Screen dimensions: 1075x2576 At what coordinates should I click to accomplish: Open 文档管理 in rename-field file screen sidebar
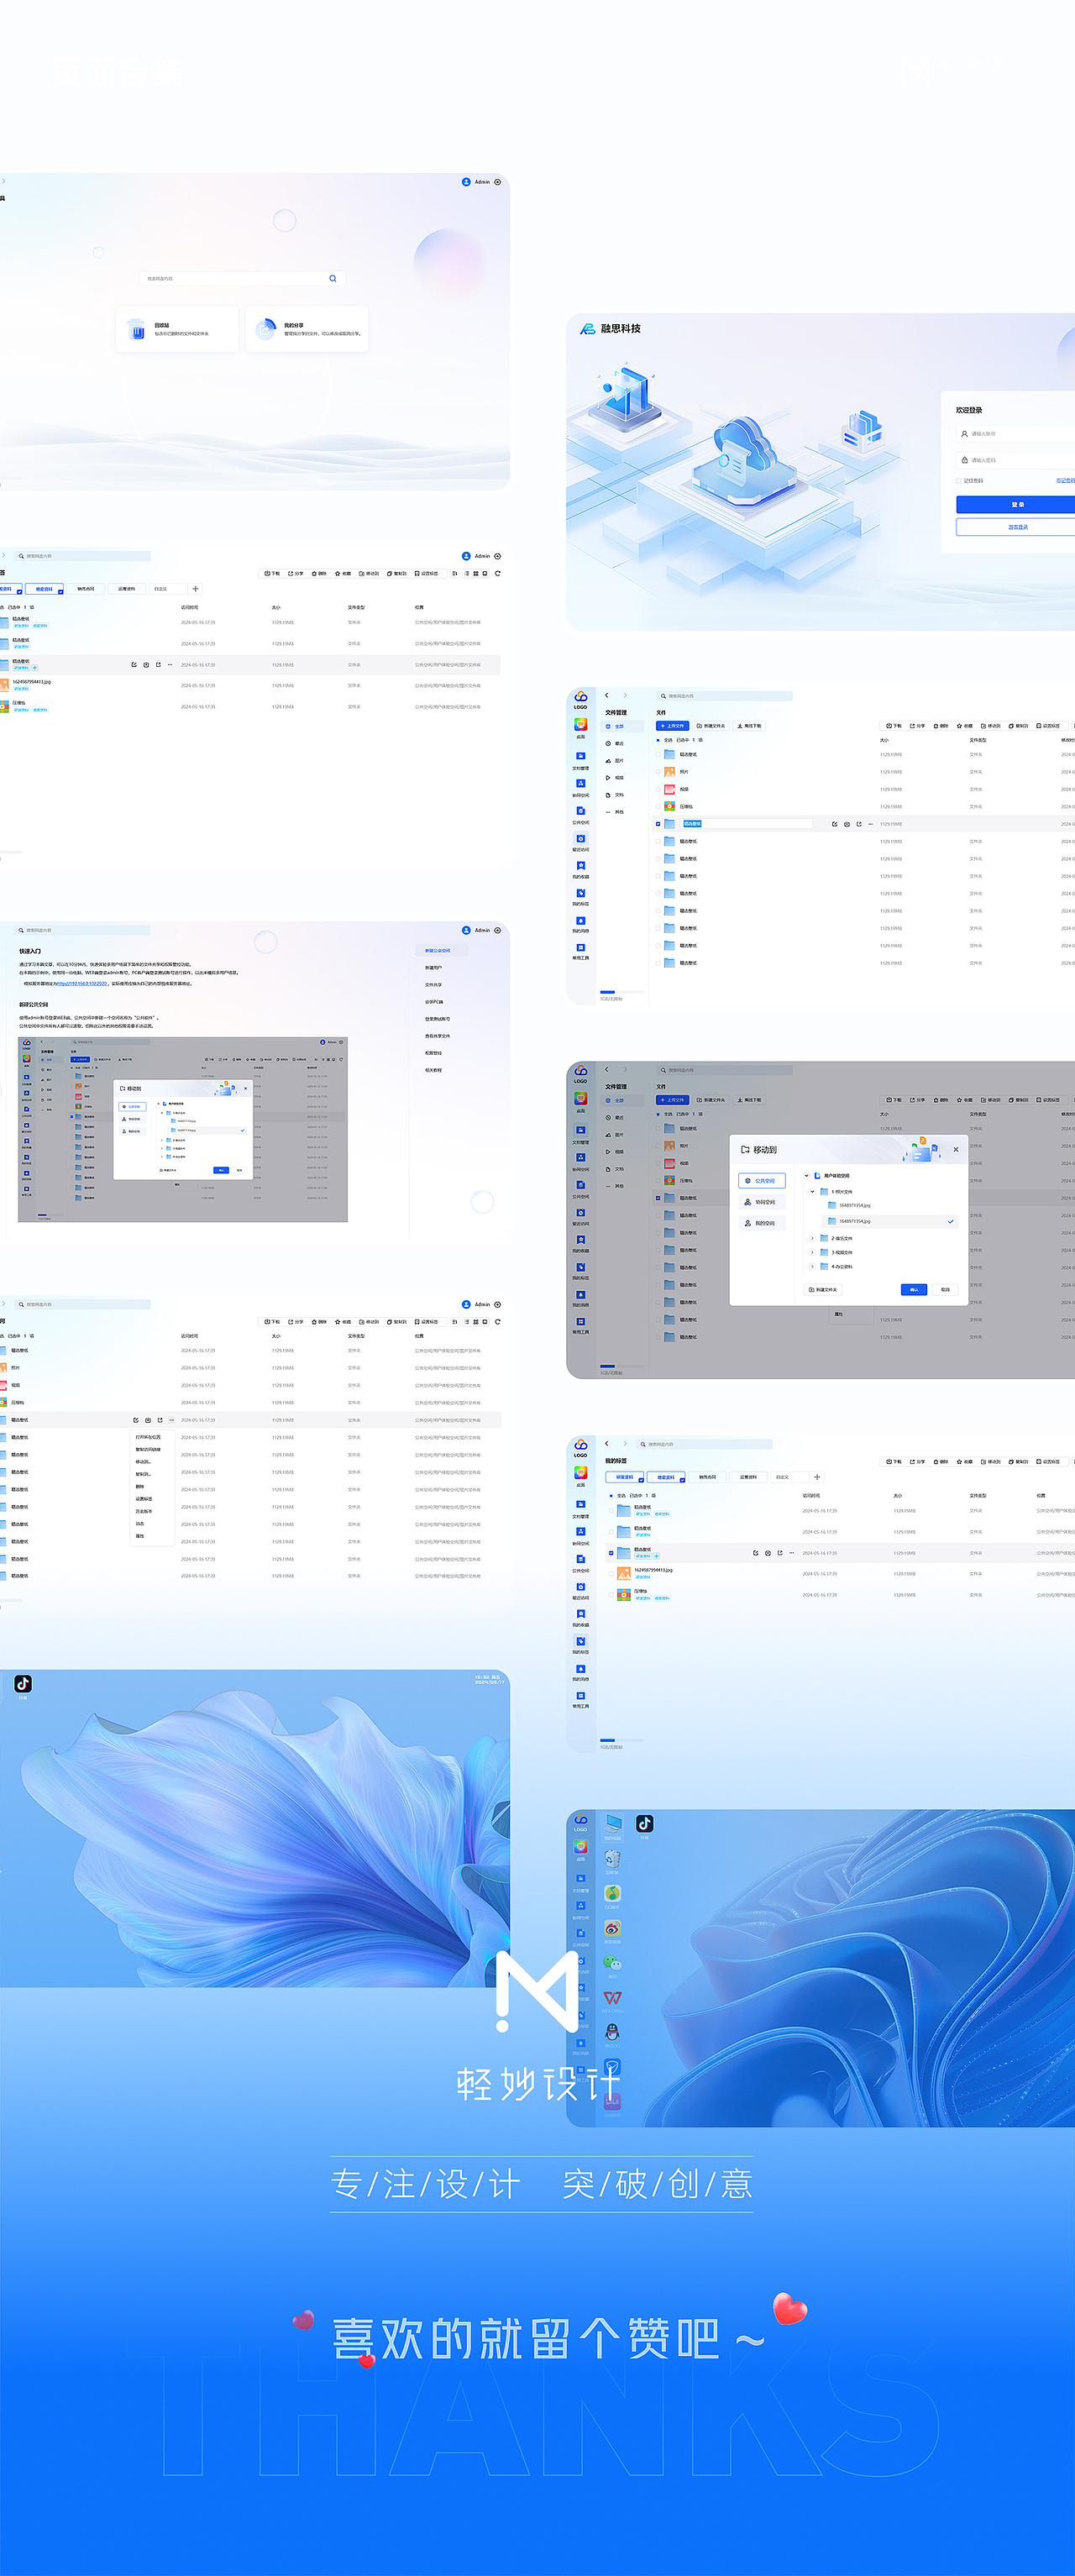point(580,760)
